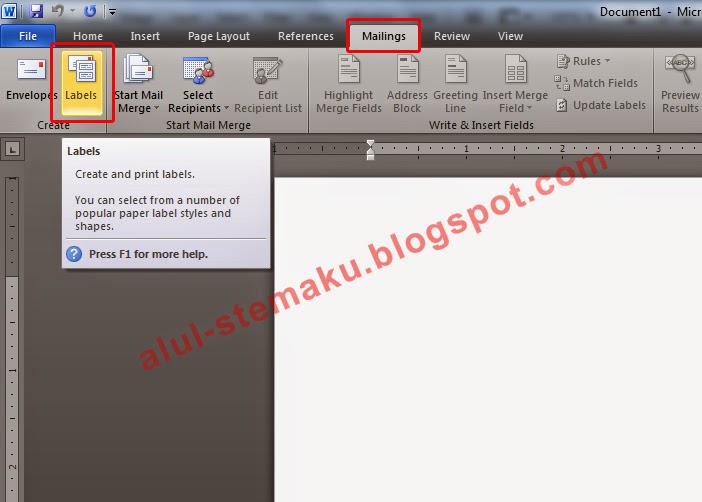Click the horizontal ruler at the 2 mark

pyautogui.click(x=562, y=149)
